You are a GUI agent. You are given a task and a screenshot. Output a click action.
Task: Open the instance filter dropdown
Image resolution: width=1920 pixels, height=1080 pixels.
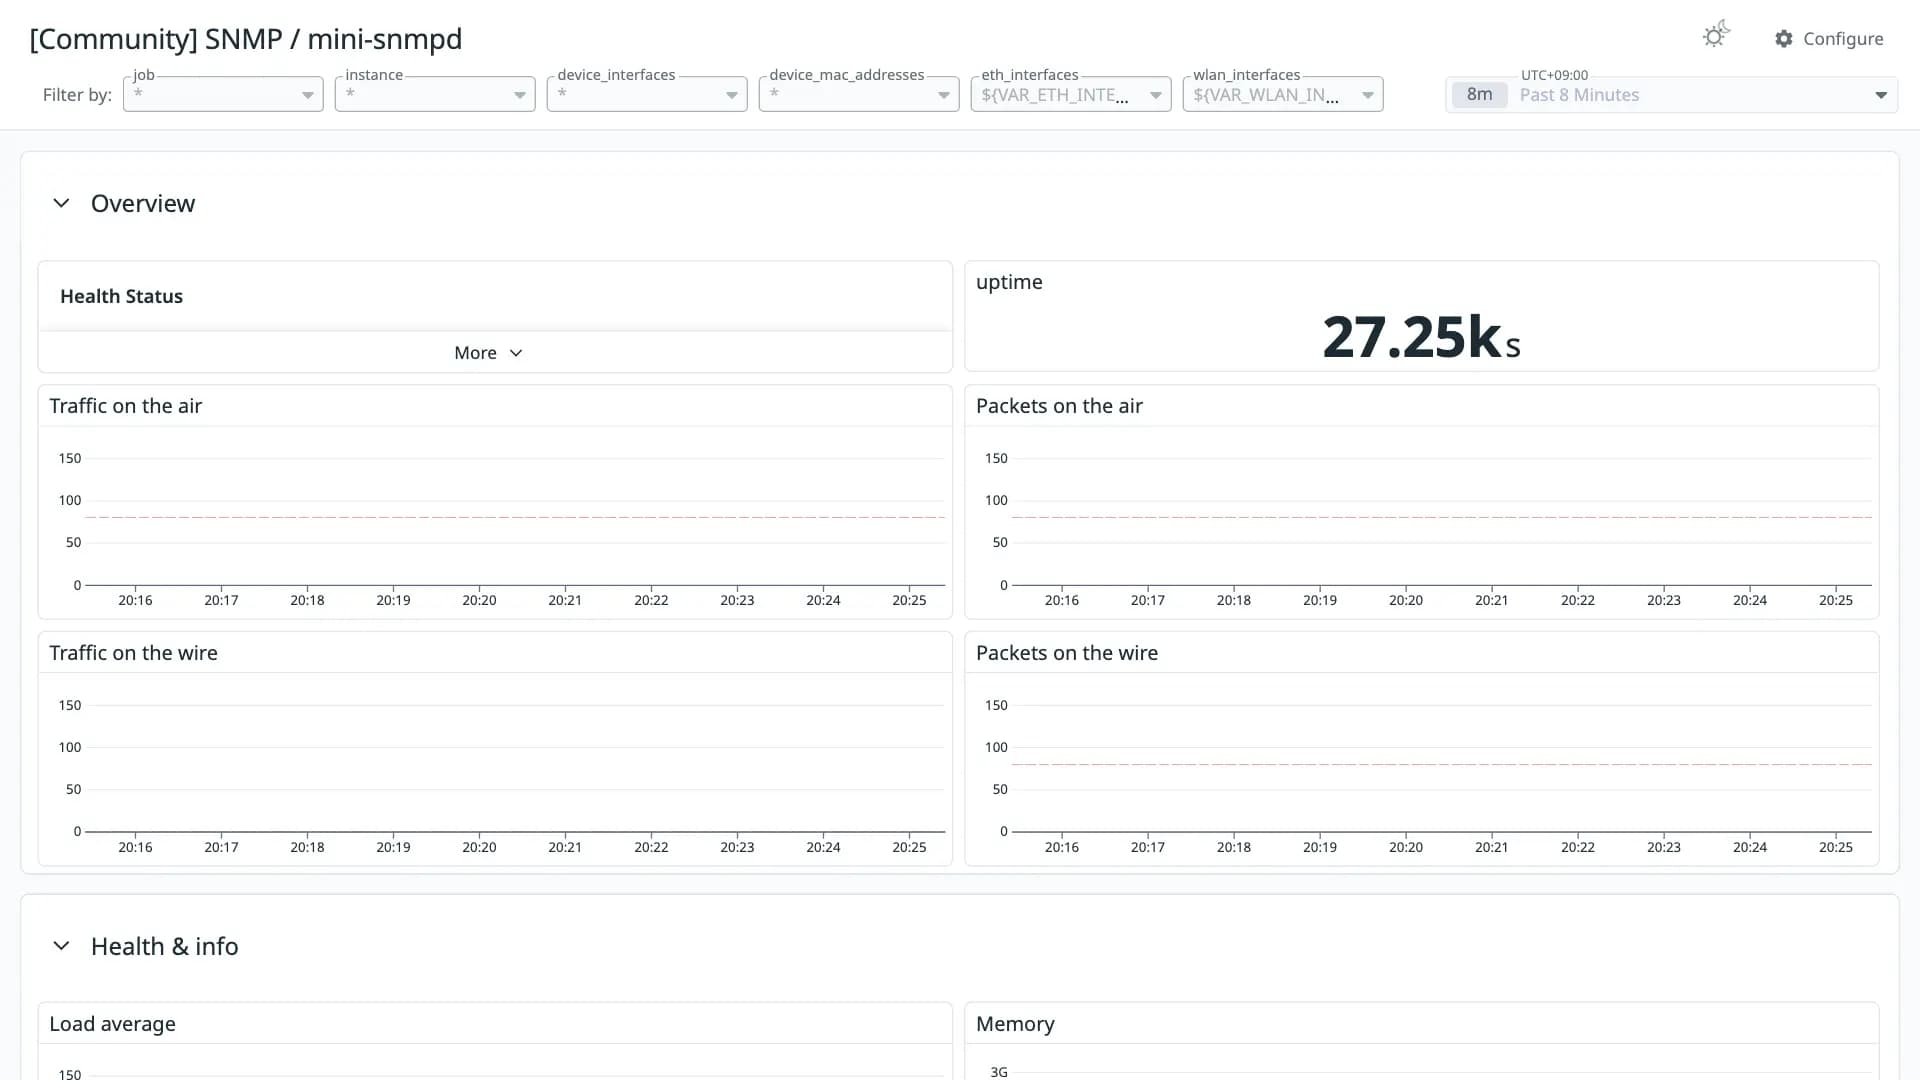pos(435,94)
